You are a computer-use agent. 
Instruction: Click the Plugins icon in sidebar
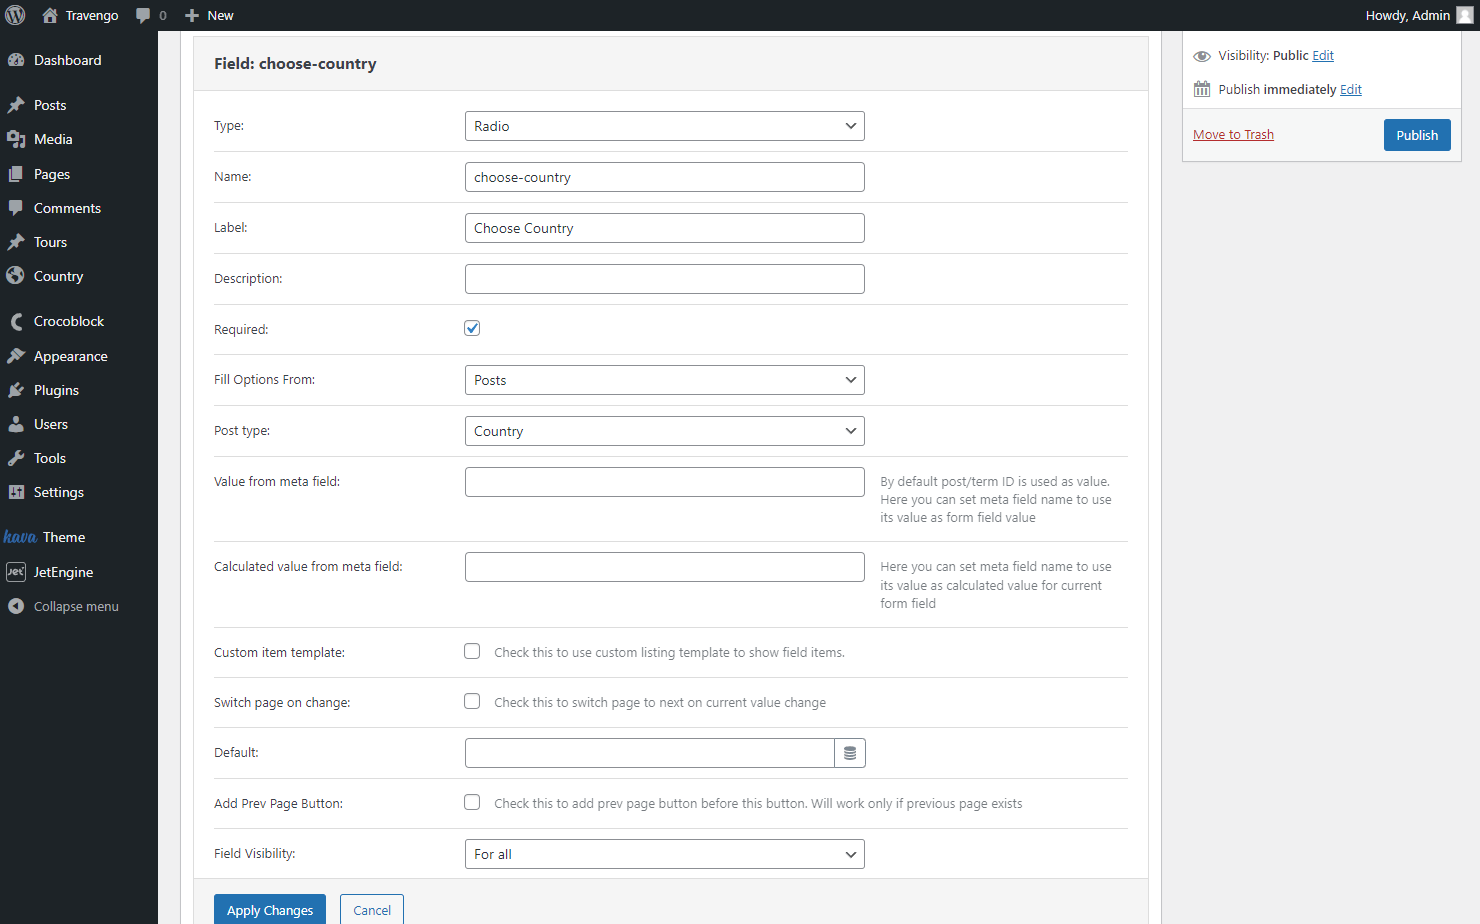[16, 390]
